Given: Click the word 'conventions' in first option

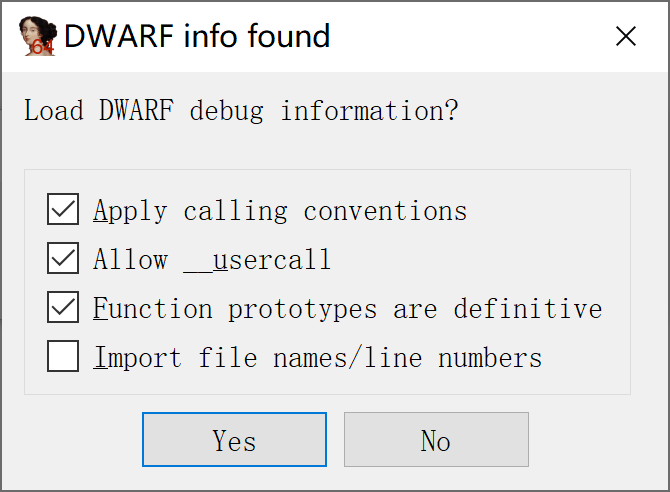Looking at the screenshot, I should point(385,211).
